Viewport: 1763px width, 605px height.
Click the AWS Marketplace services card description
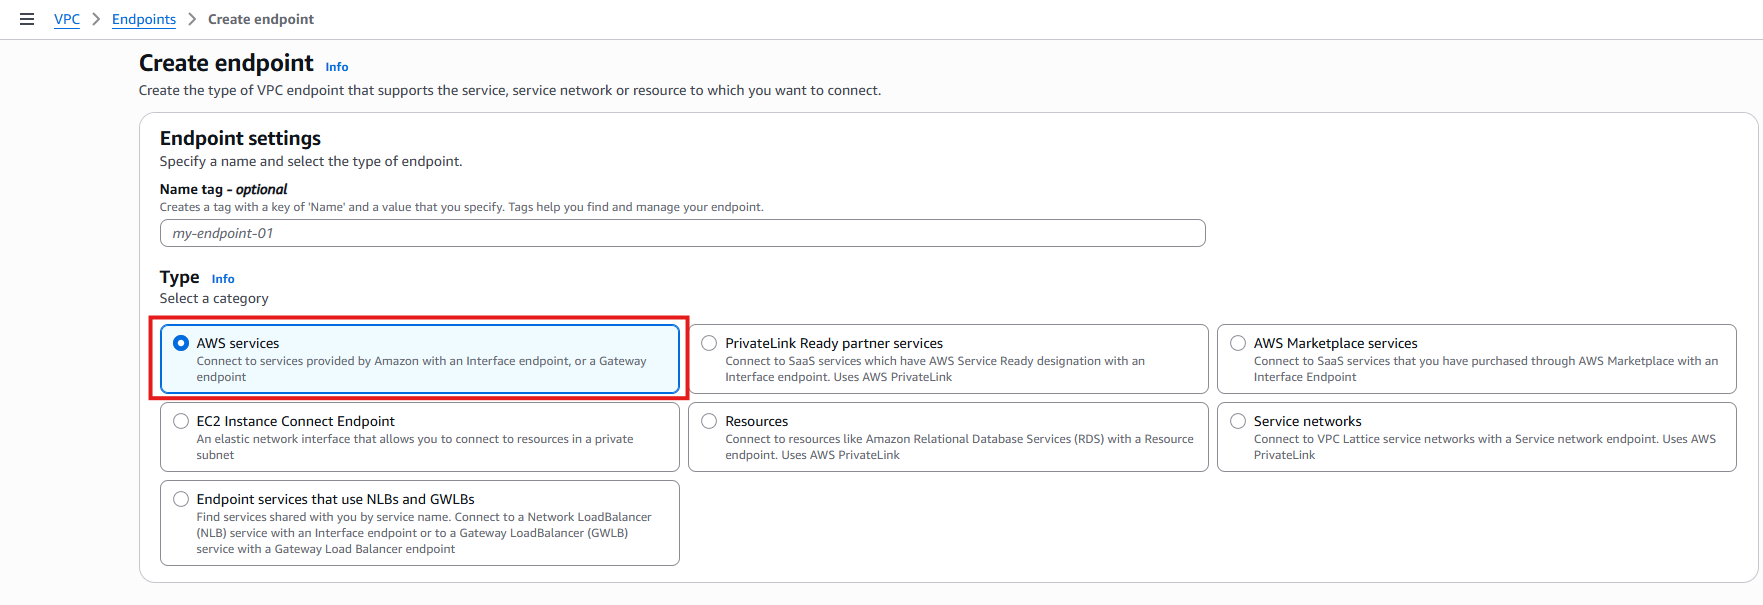1484,369
